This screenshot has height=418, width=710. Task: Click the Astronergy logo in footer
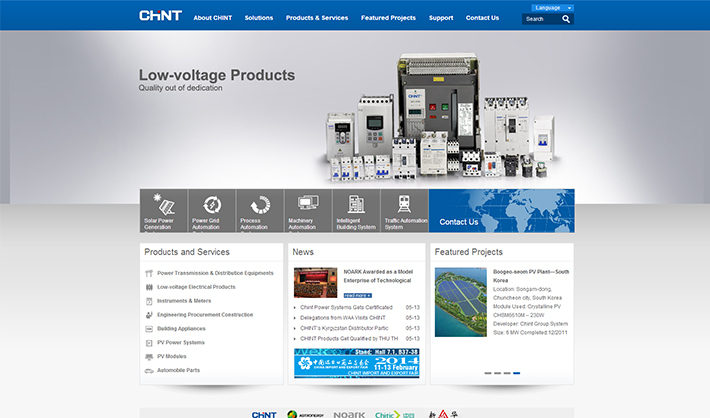(306, 413)
